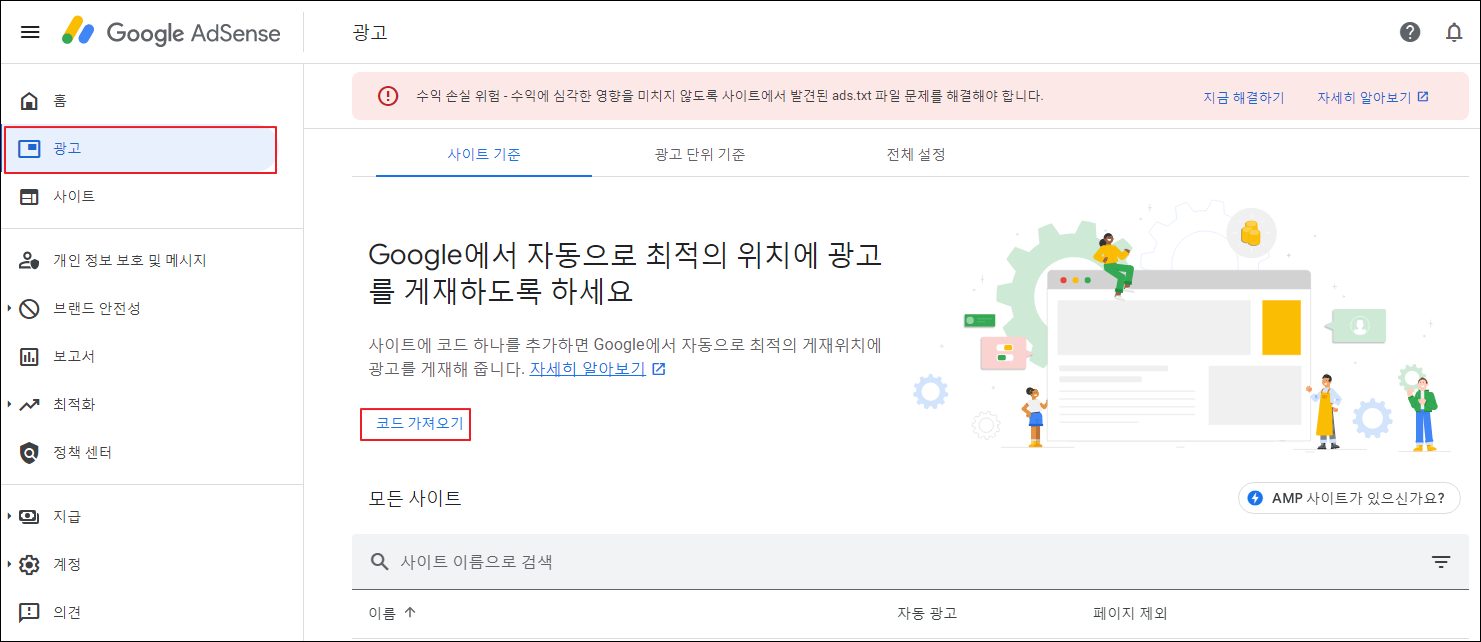Click the AMP 사이트가 있으신가요? button

[x=1349, y=498]
